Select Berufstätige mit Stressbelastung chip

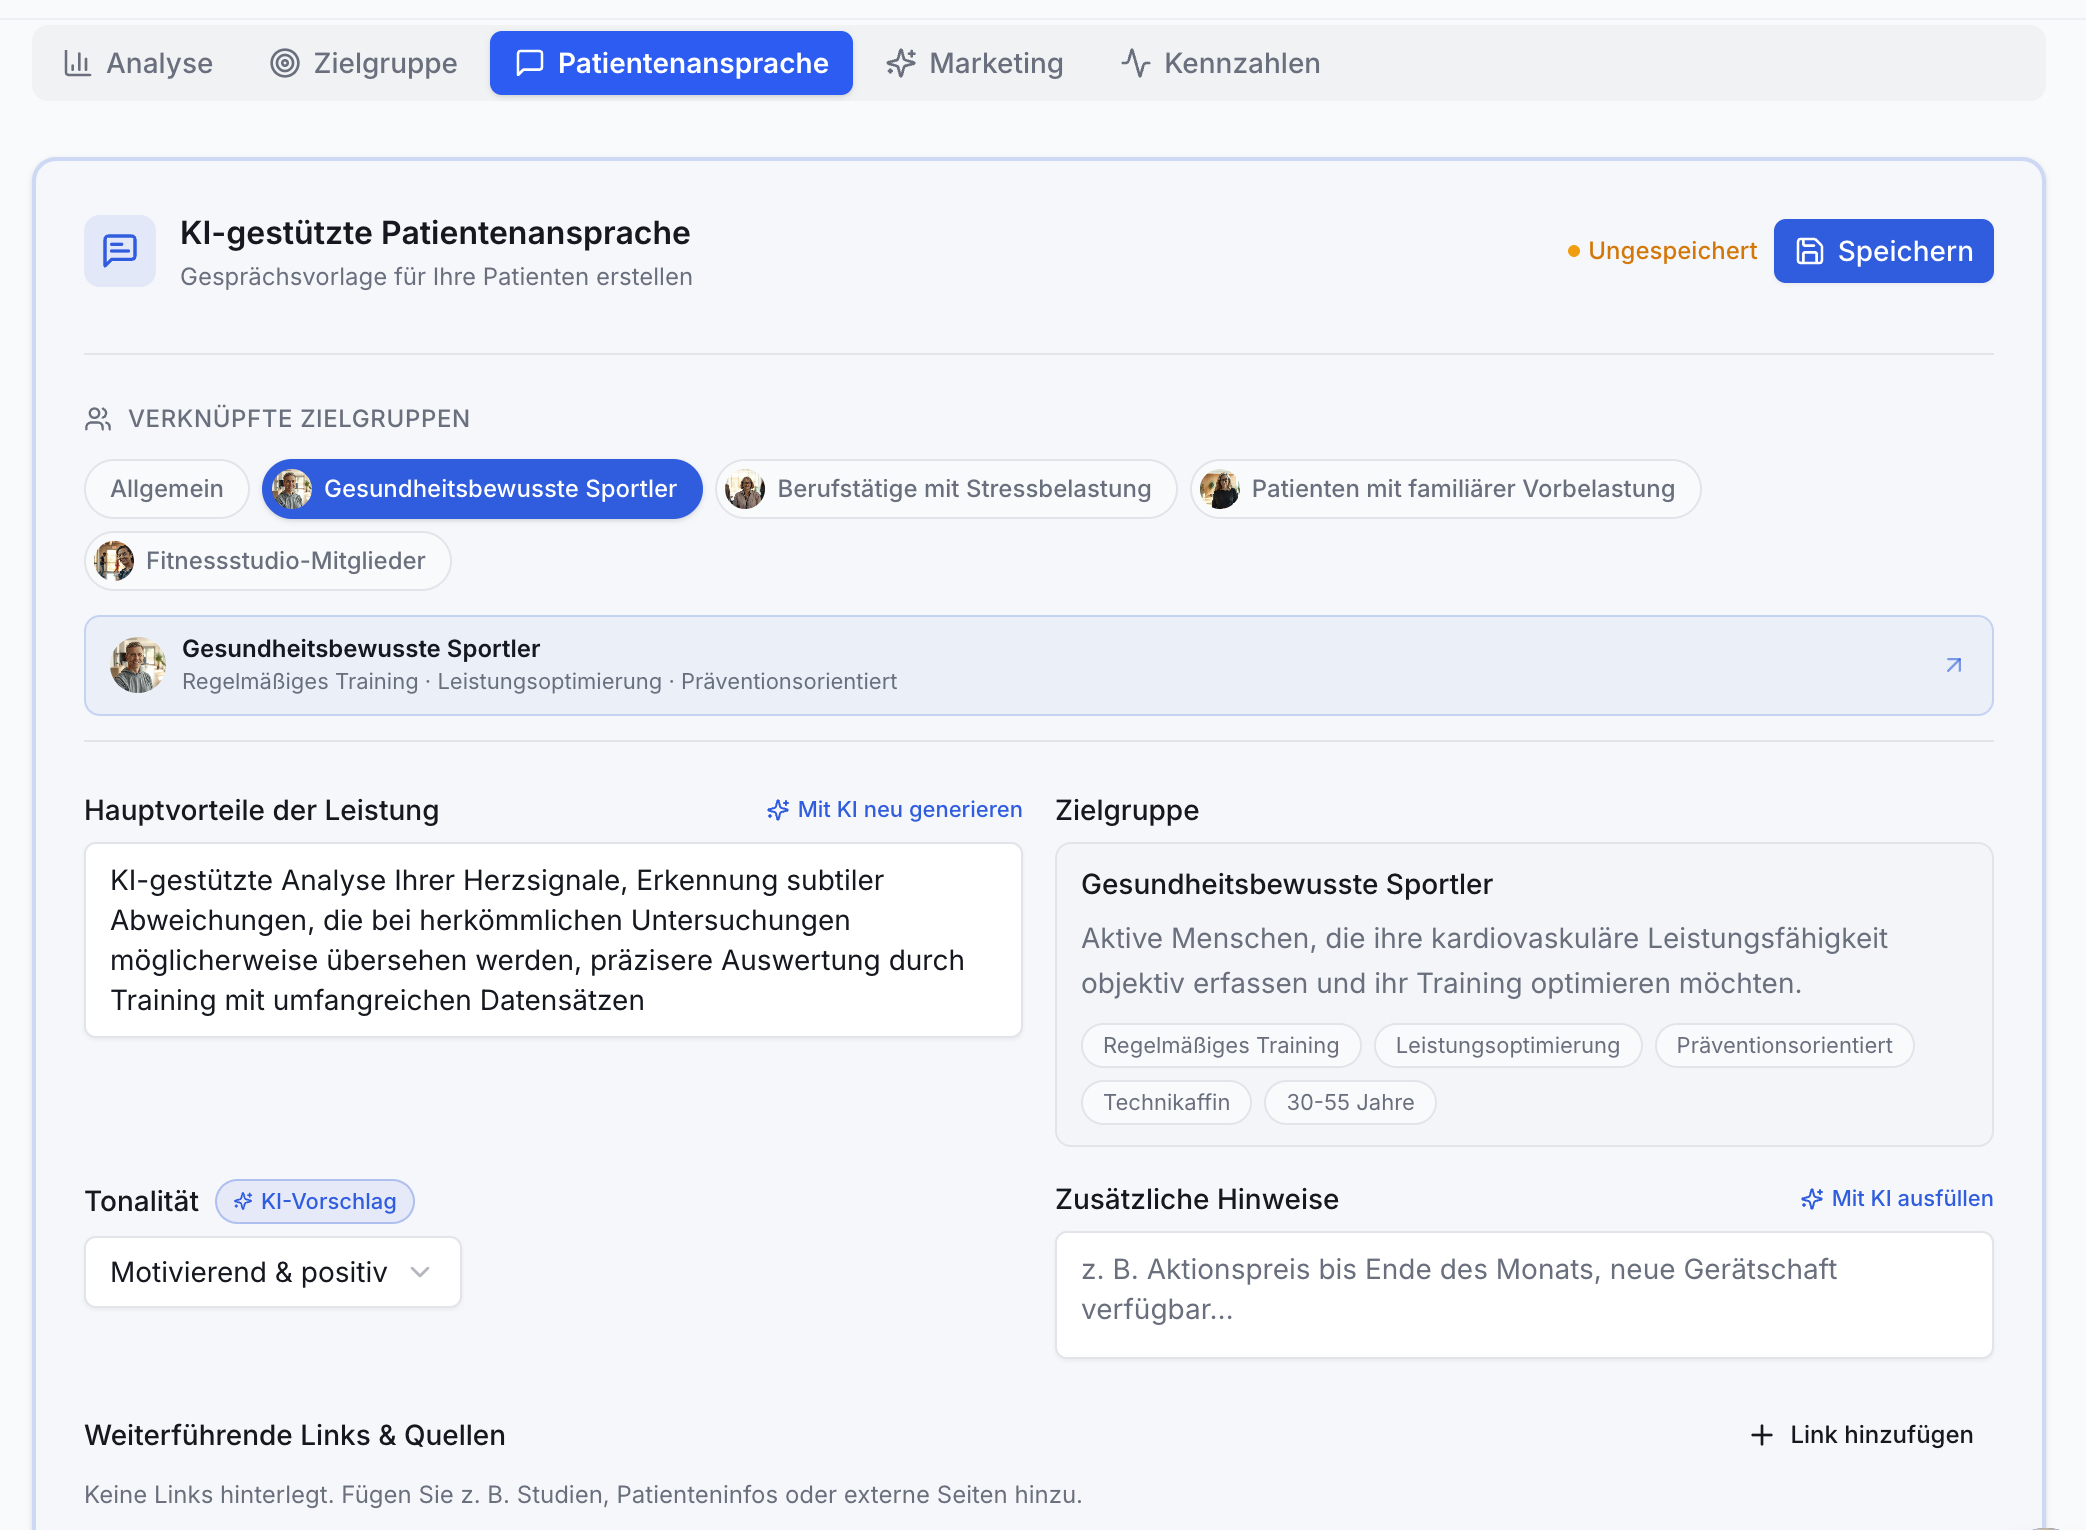click(x=946, y=489)
